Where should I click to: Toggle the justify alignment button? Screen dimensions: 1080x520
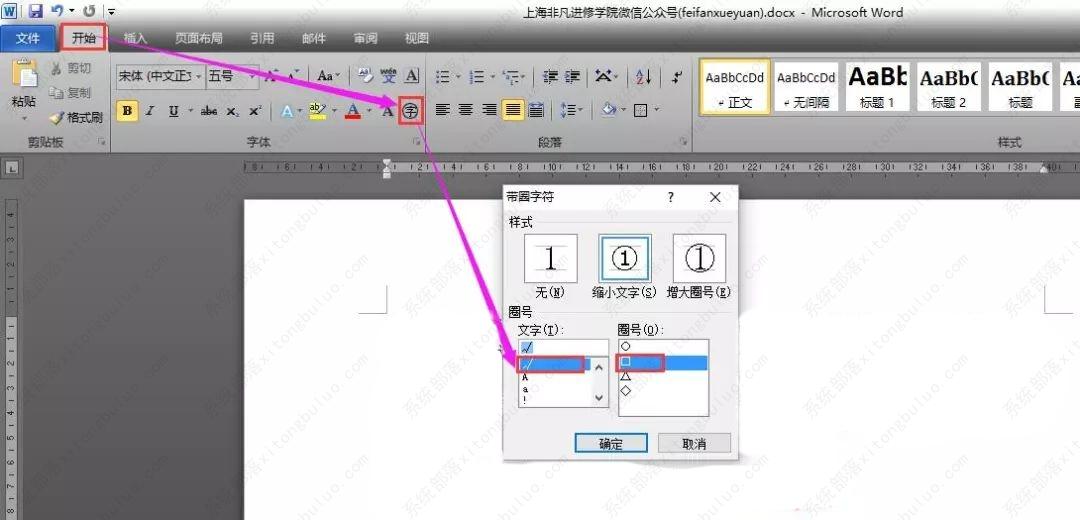click(x=512, y=110)
